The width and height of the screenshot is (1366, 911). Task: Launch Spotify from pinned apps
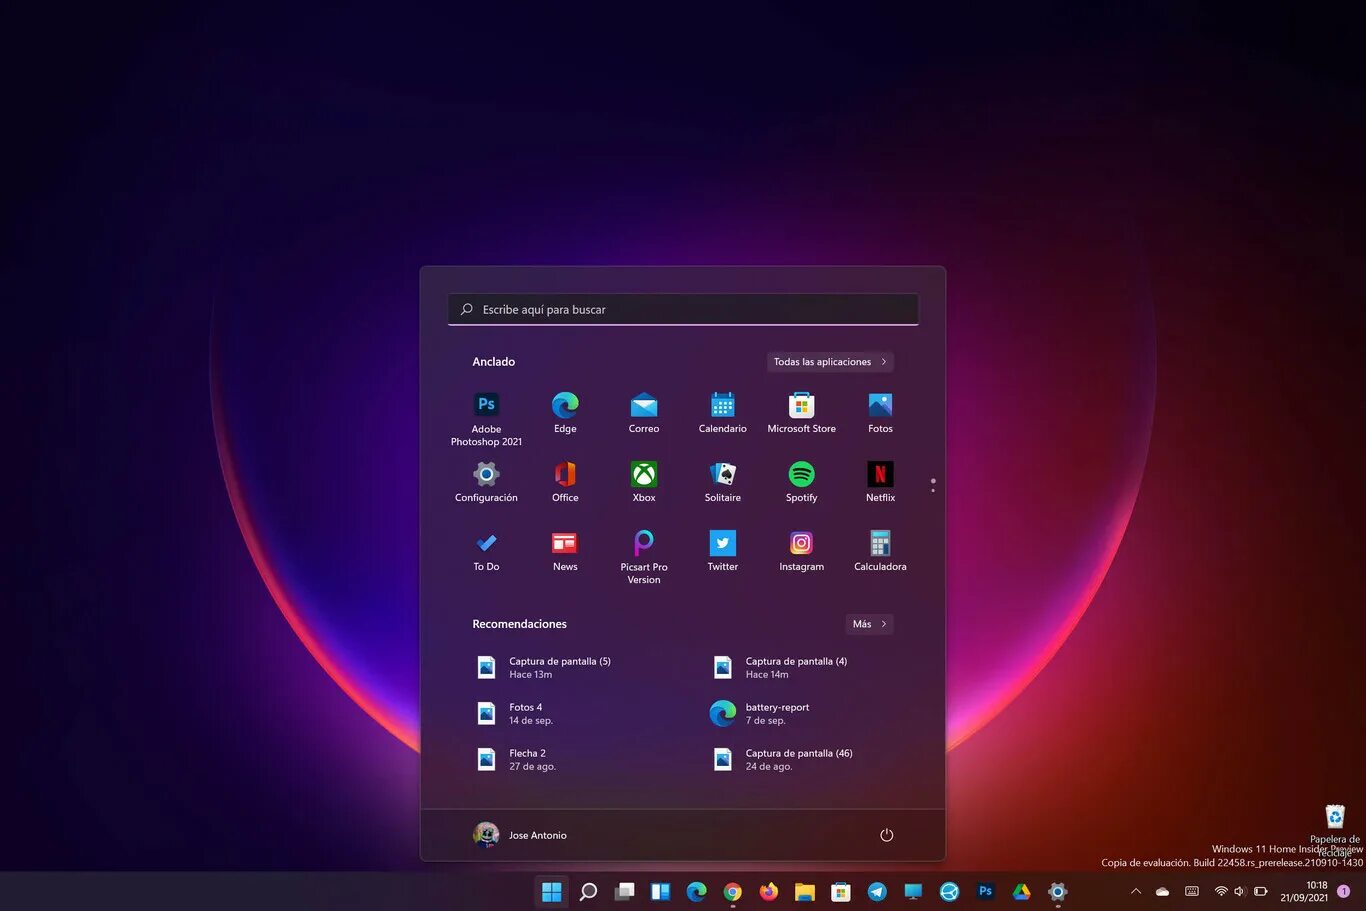[x=802, y=481]
